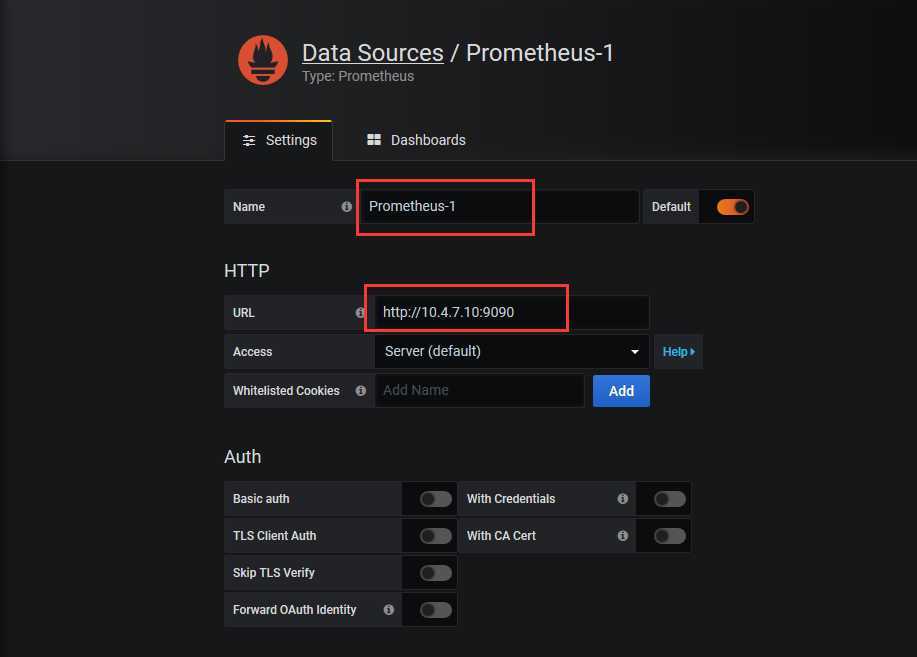Click the info icon beside Forward OAuth Identity
The width and height of the screenshot is (917, 657).
tap(389, 610)
